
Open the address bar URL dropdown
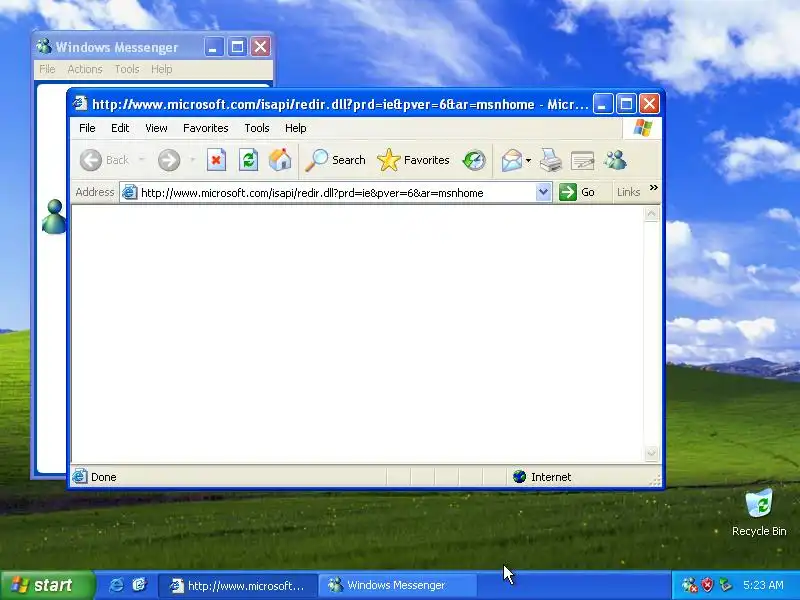pyautogui.click(x=543, y=192)
